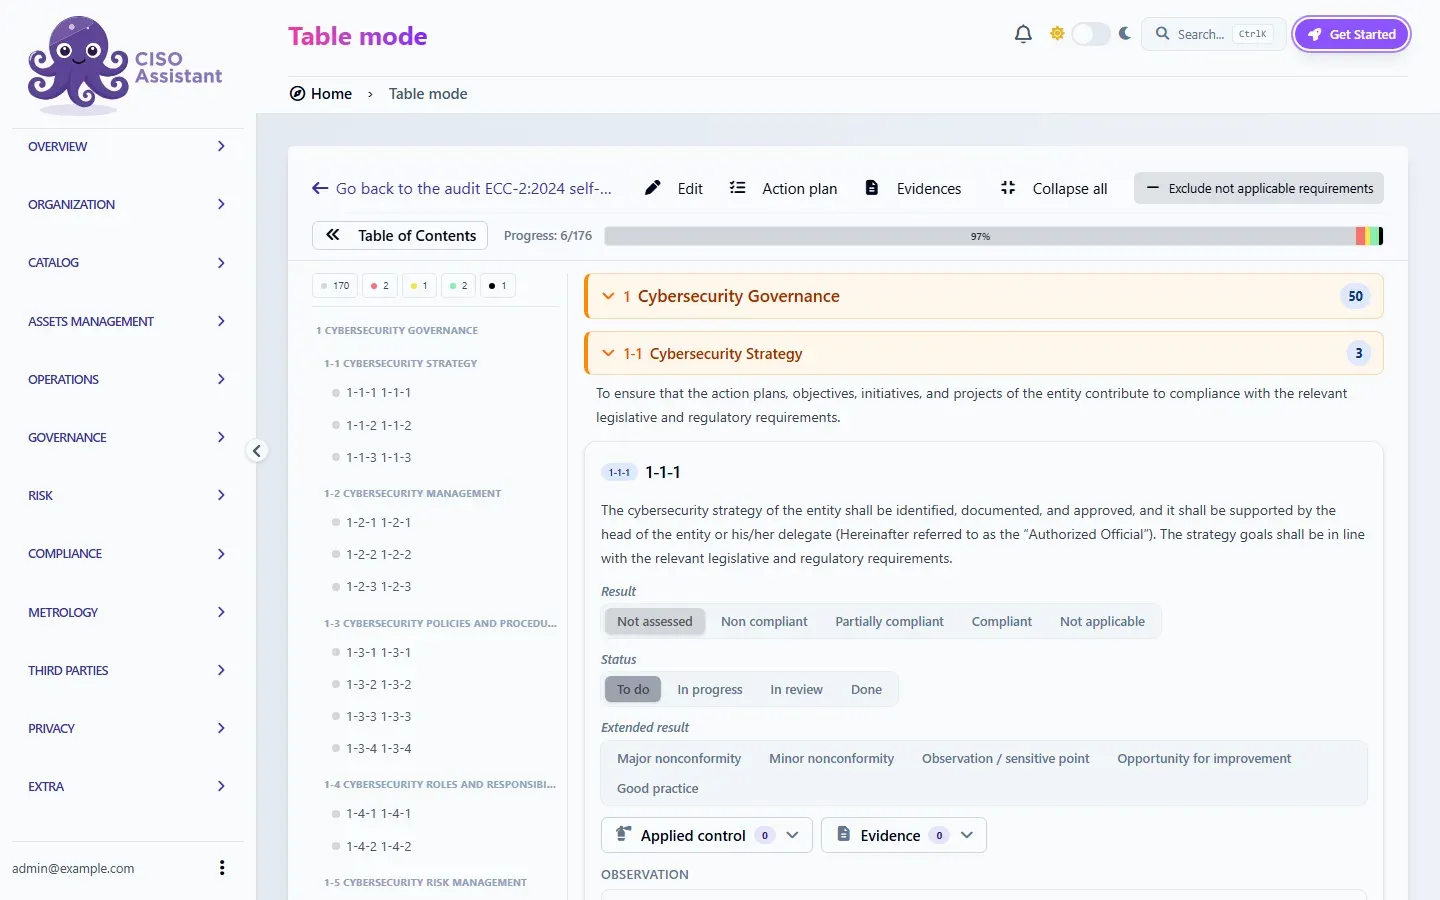Collapse Cybersecurity Governance section
The height and width of the screenshot is (900, 1440).
click(x=984, y=296)
